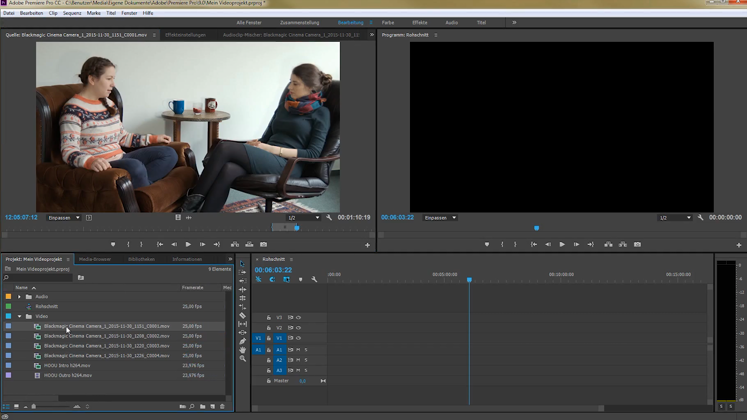
Task: Select the Pen tool in the tools panel
Action: click(242, 341)
